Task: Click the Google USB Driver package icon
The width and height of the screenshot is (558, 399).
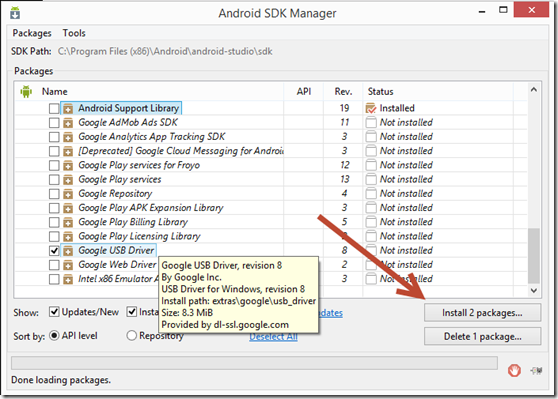Action: coord(68,251)
